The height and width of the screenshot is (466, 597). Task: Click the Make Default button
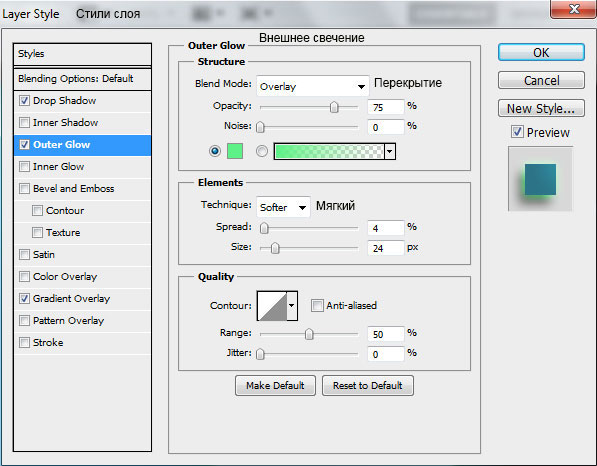(x=275, y=385)
